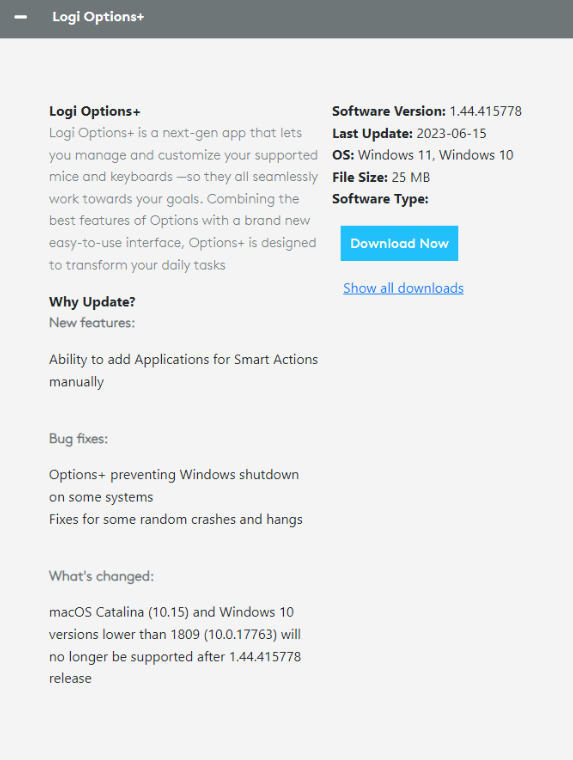573x760 pixels.
Task: Click the bold Logi Options+ heading above the description
Action: pyautogui.click(x=95, y=111)
